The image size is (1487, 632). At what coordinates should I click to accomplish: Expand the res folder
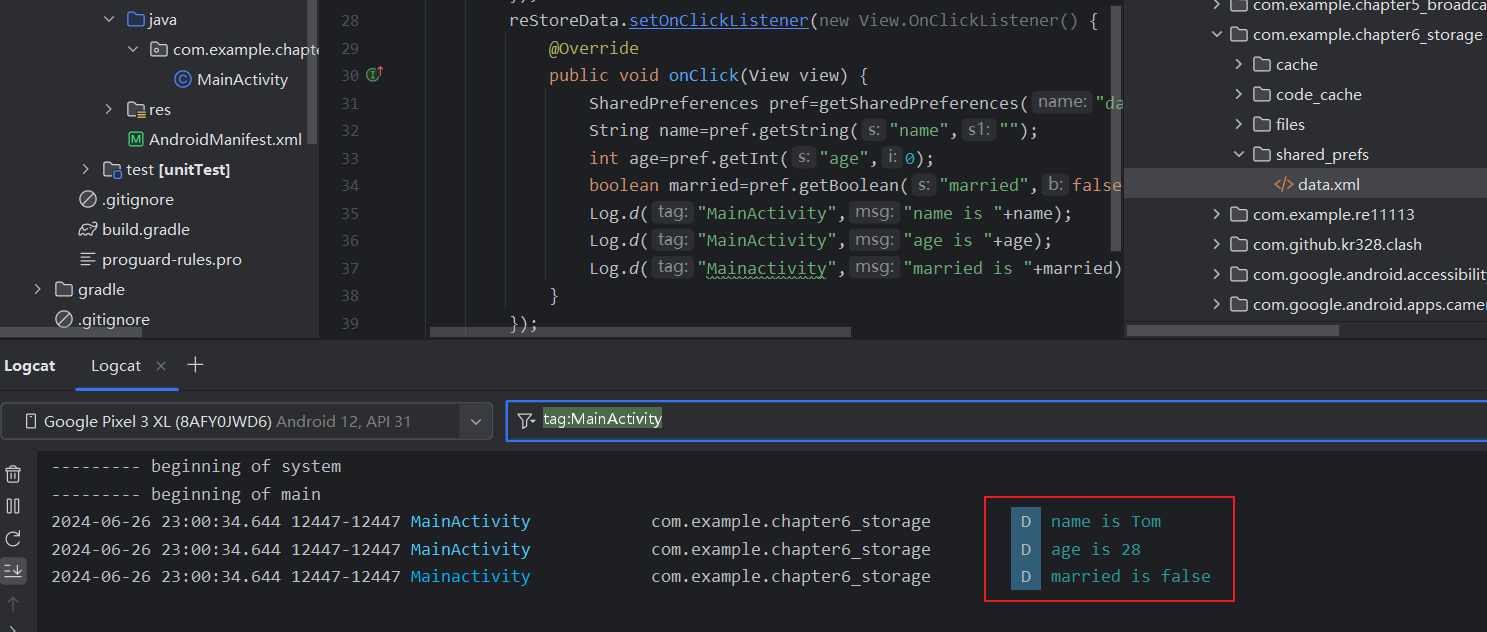(109, 110)
